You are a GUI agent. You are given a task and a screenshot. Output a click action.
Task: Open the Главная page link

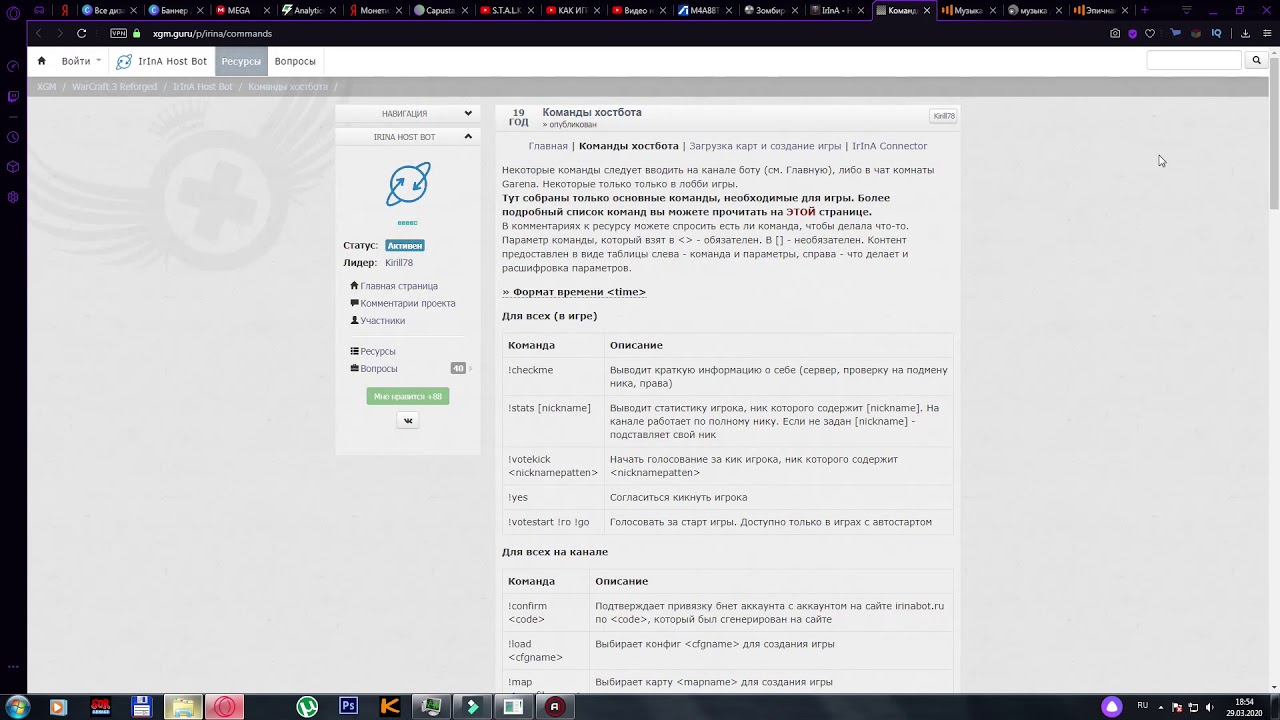(x=548, y=146)
